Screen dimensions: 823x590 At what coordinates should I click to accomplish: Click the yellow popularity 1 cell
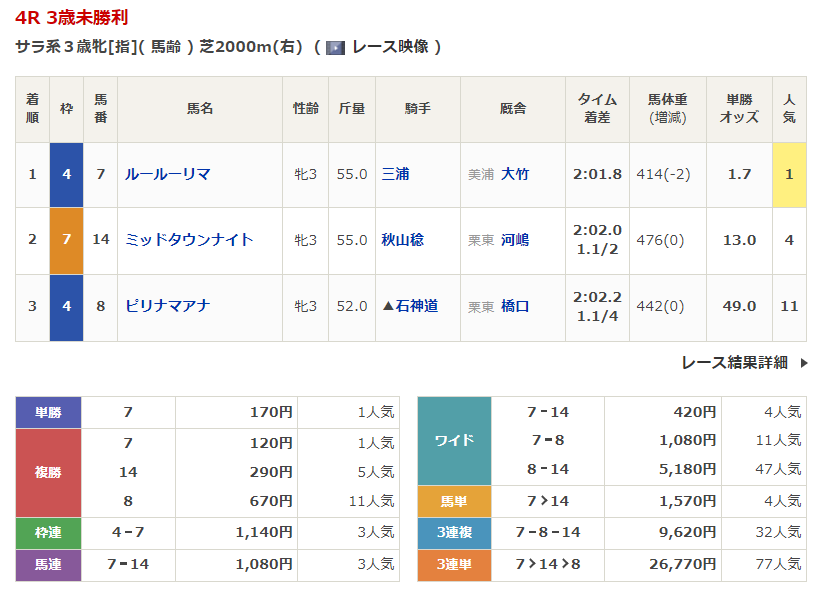tap(789, 174)
